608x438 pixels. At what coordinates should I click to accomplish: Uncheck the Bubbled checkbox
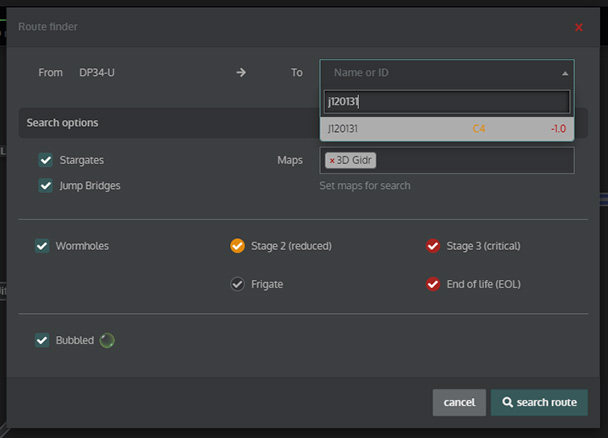pos(42,340)
